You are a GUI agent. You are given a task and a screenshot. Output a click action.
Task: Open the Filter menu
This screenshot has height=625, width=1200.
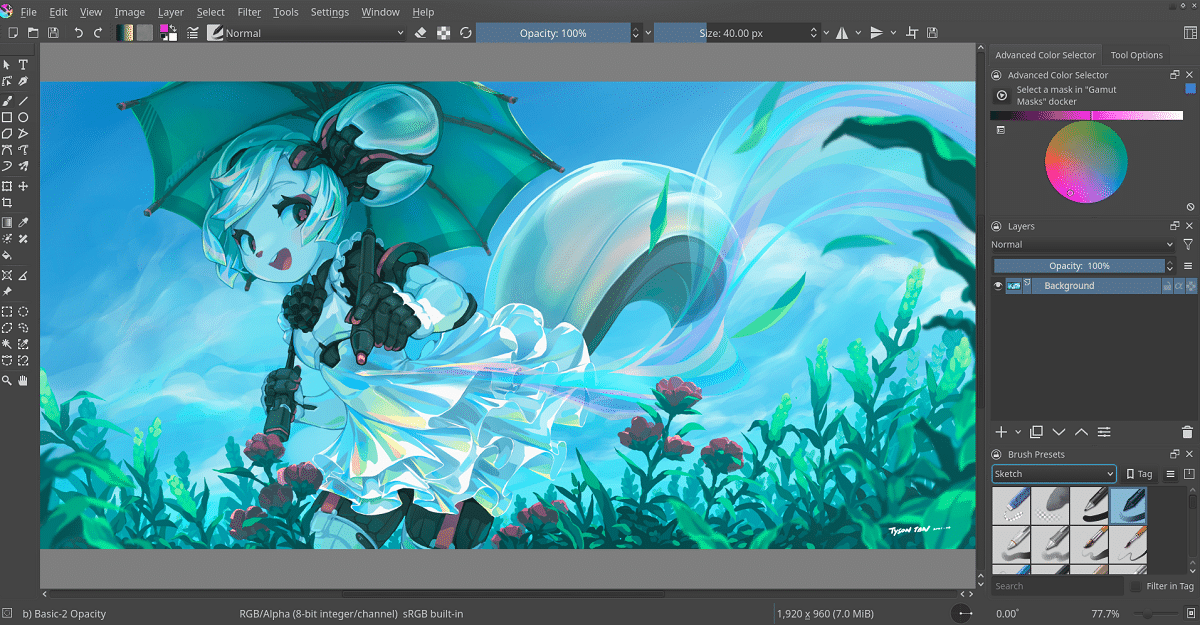click(x=247, y=12)
